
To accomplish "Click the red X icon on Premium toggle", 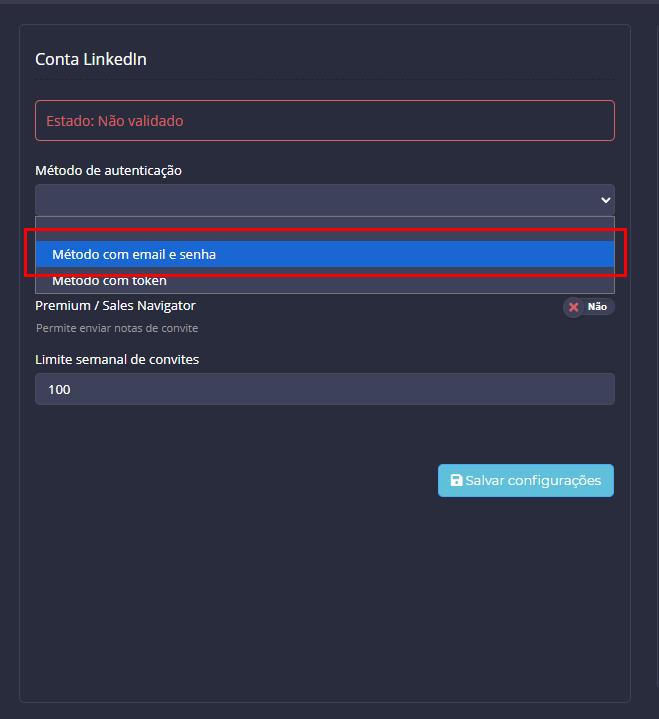I will point(574,307).
